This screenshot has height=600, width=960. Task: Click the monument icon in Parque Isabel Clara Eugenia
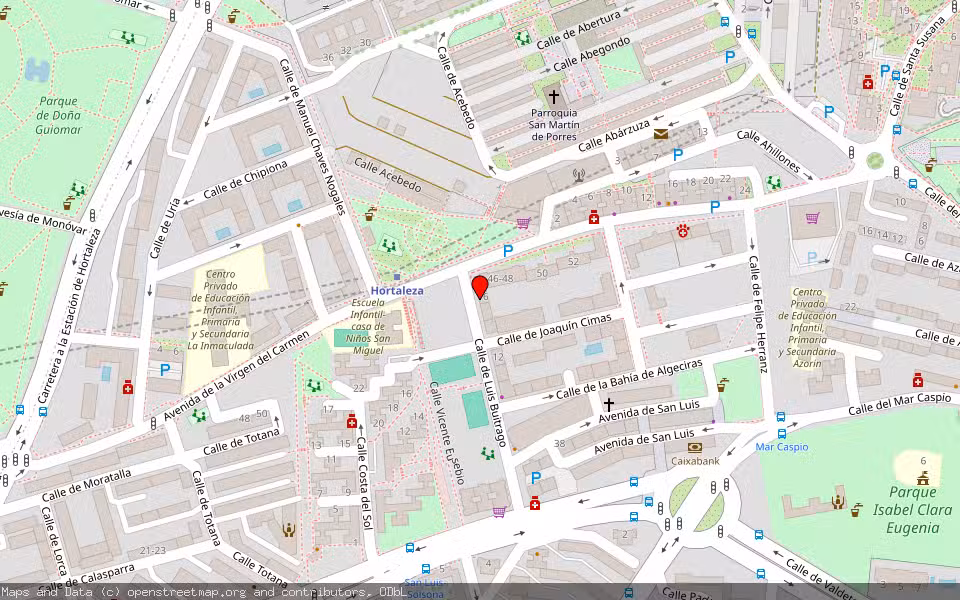[923, 478]
